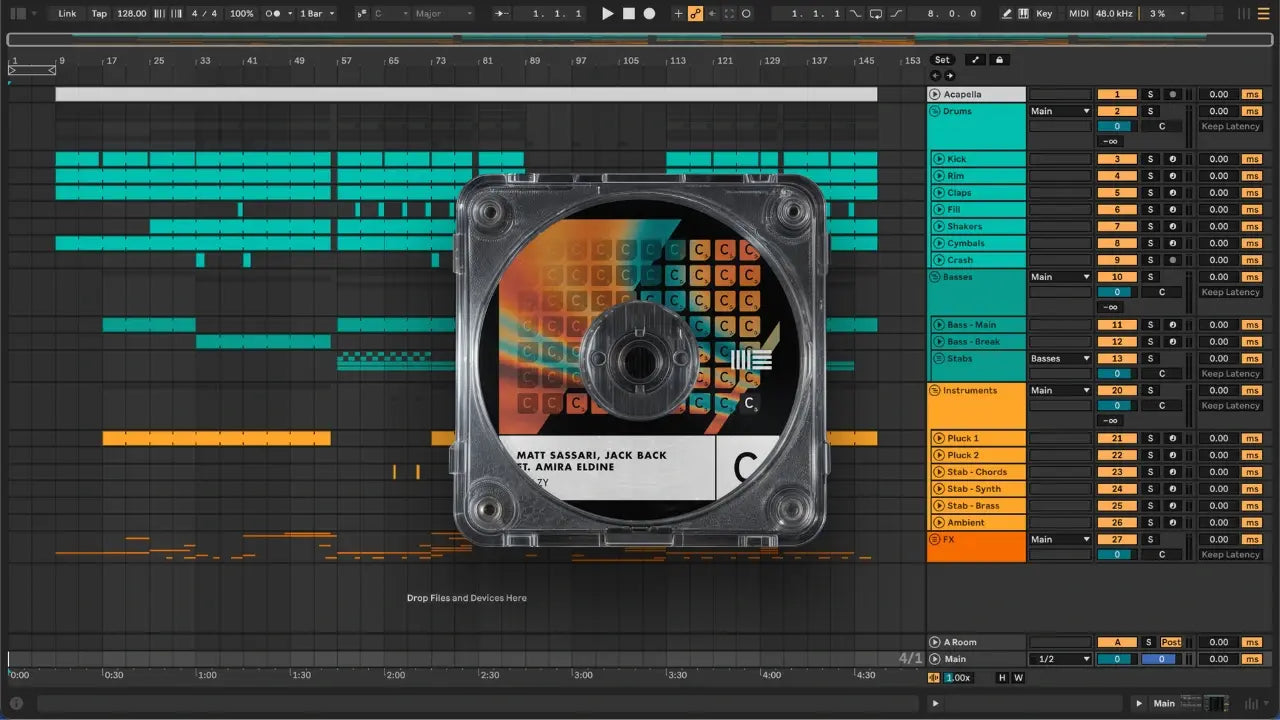This screenshot has height=720, width=1280.
Task: Click the Arrangement Record button
Action: 649,14
